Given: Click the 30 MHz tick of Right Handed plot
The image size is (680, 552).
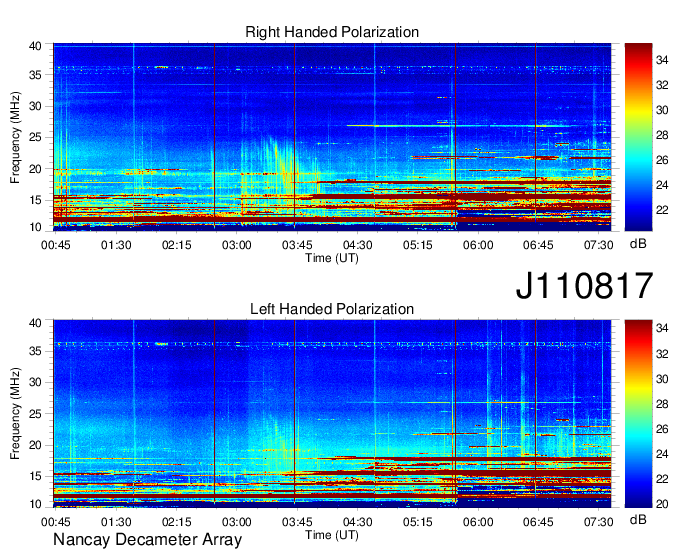Looking at the screenshot, I should 35,106.
